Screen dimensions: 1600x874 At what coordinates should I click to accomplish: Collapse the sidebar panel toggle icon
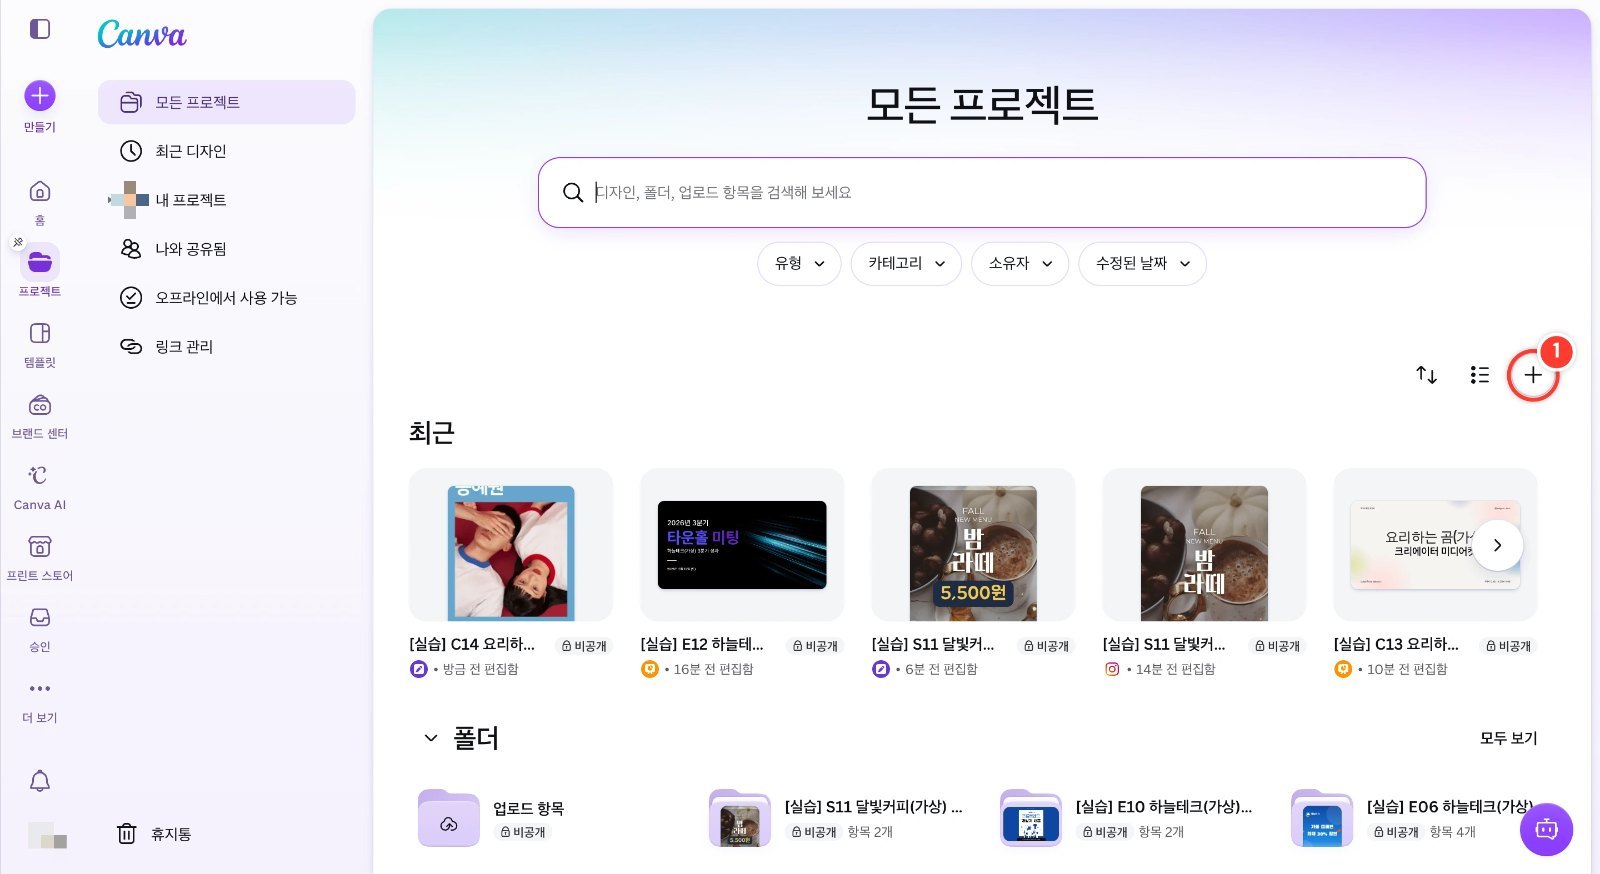pos(40,29)
